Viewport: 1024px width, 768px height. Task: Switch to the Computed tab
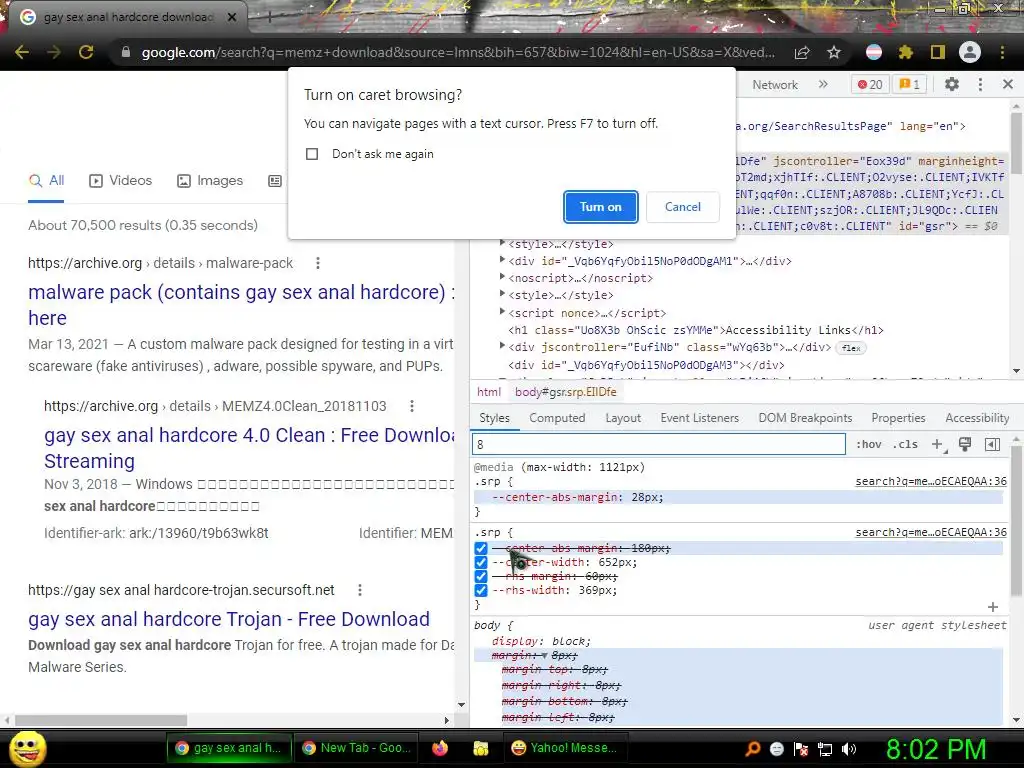click(x=557, y=418)
